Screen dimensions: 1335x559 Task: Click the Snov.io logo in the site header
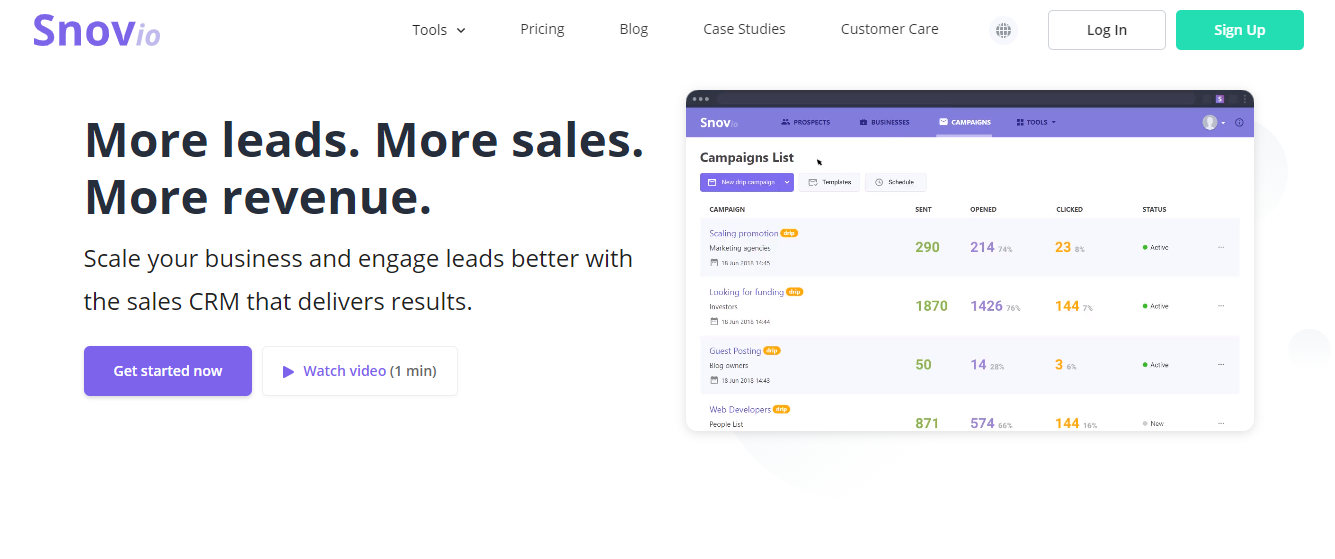tap(96, 31)
